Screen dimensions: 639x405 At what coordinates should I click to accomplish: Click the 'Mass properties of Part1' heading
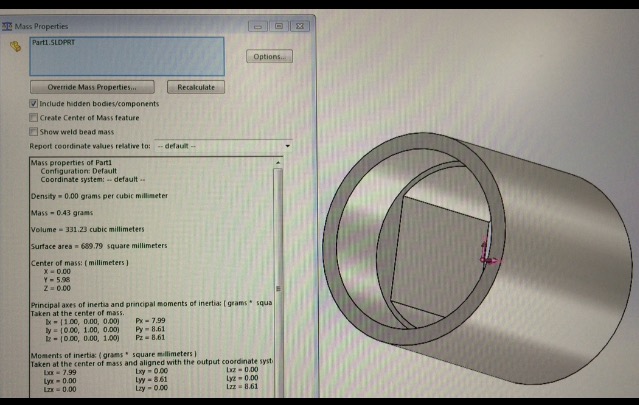tap(71, 163)
